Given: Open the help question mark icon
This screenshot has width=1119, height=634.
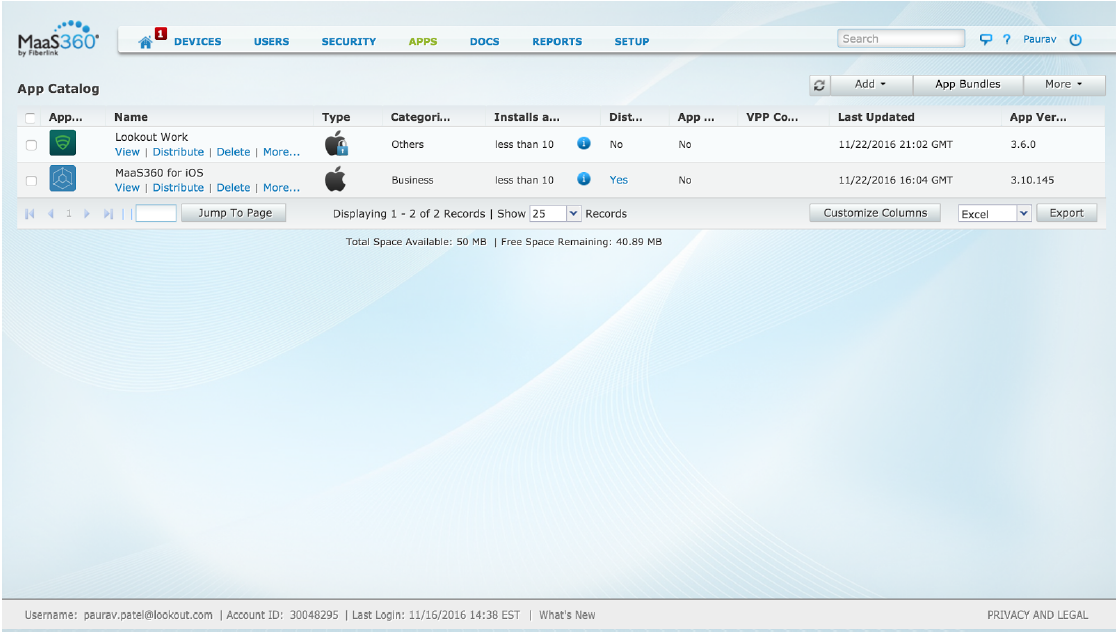Looking at the screenshot, I should point(1006,39).
